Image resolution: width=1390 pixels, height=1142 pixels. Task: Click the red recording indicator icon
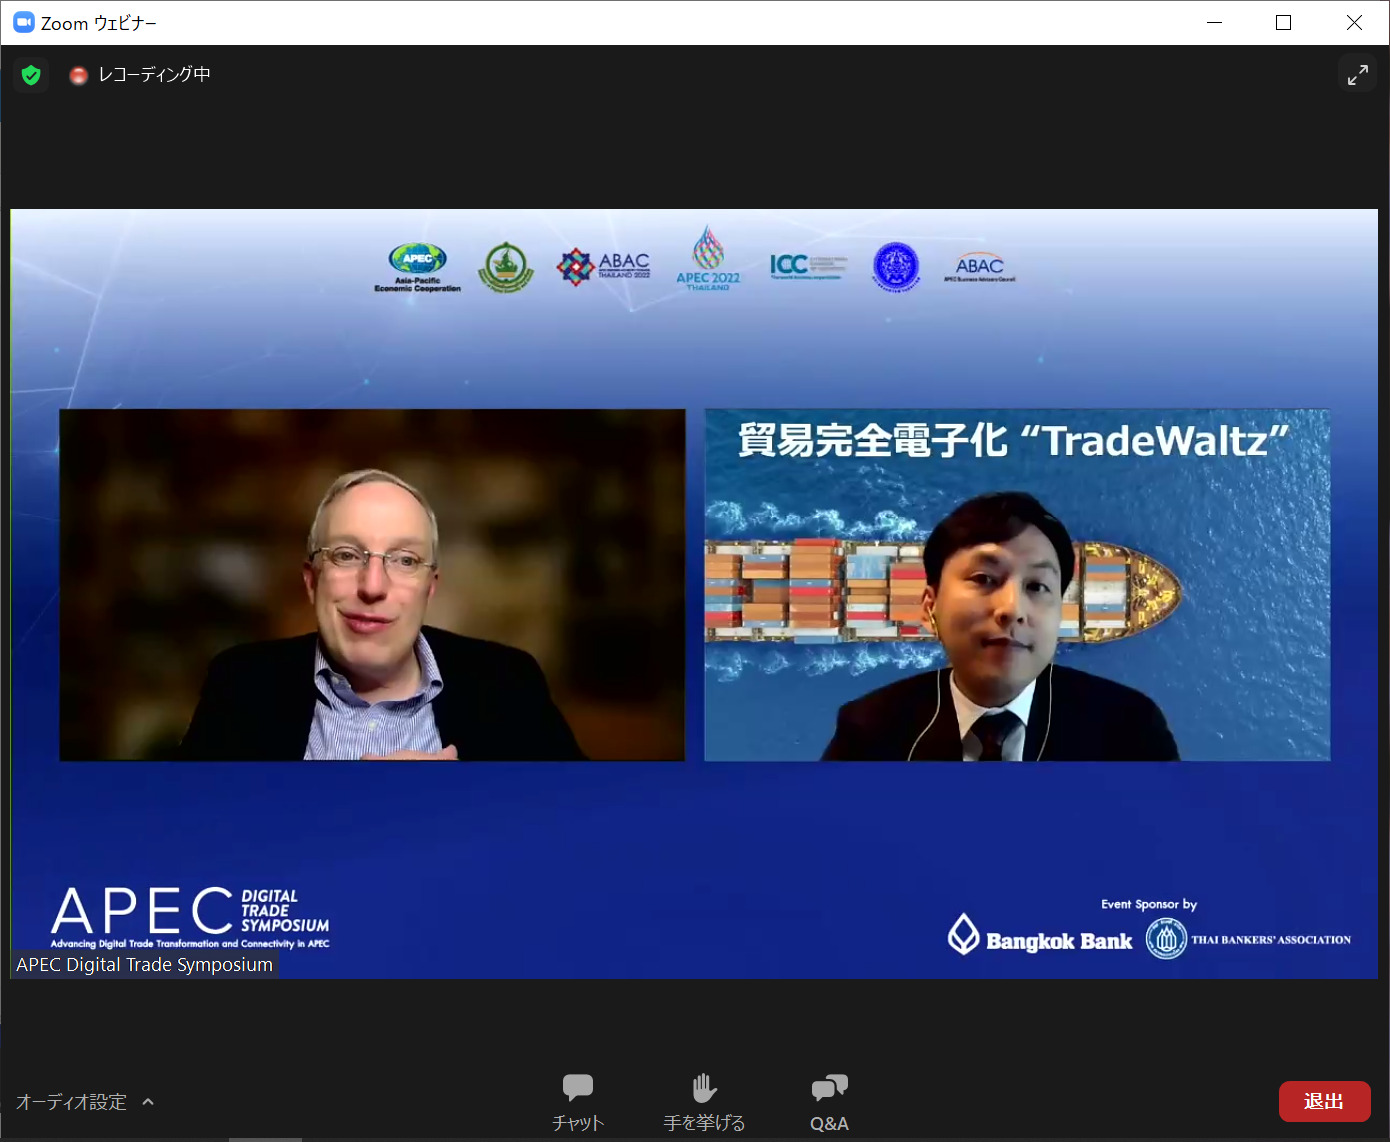(x=79, y=75)
